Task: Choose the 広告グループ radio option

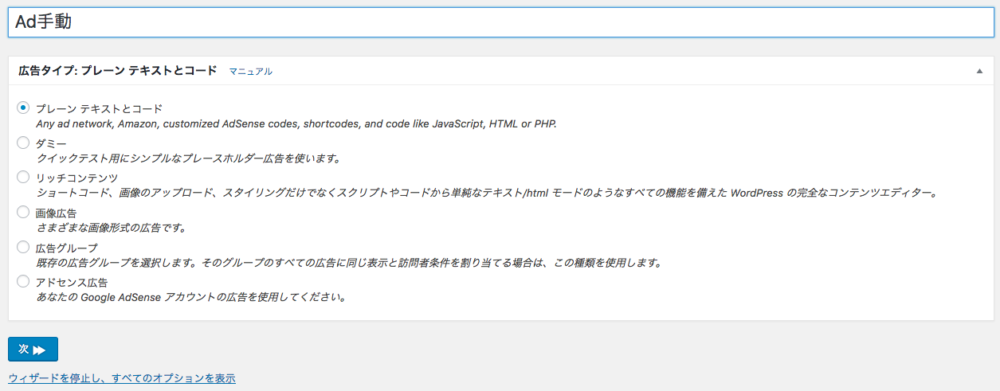Action: [23, 246]
